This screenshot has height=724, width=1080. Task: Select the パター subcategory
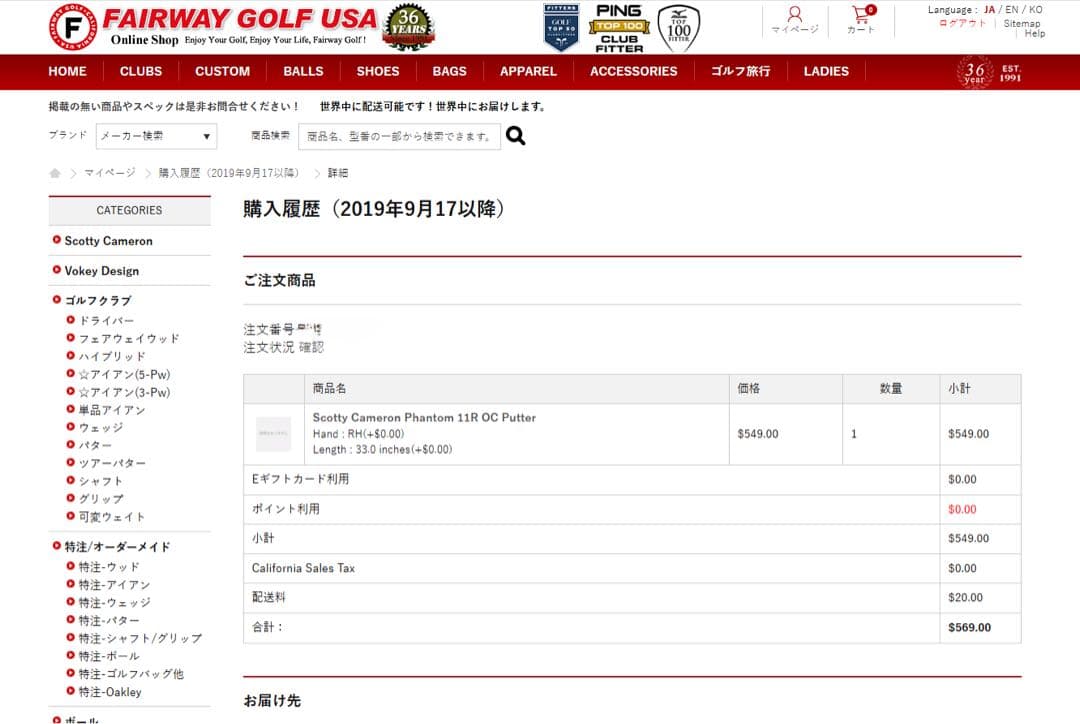[x=95, y=445]
